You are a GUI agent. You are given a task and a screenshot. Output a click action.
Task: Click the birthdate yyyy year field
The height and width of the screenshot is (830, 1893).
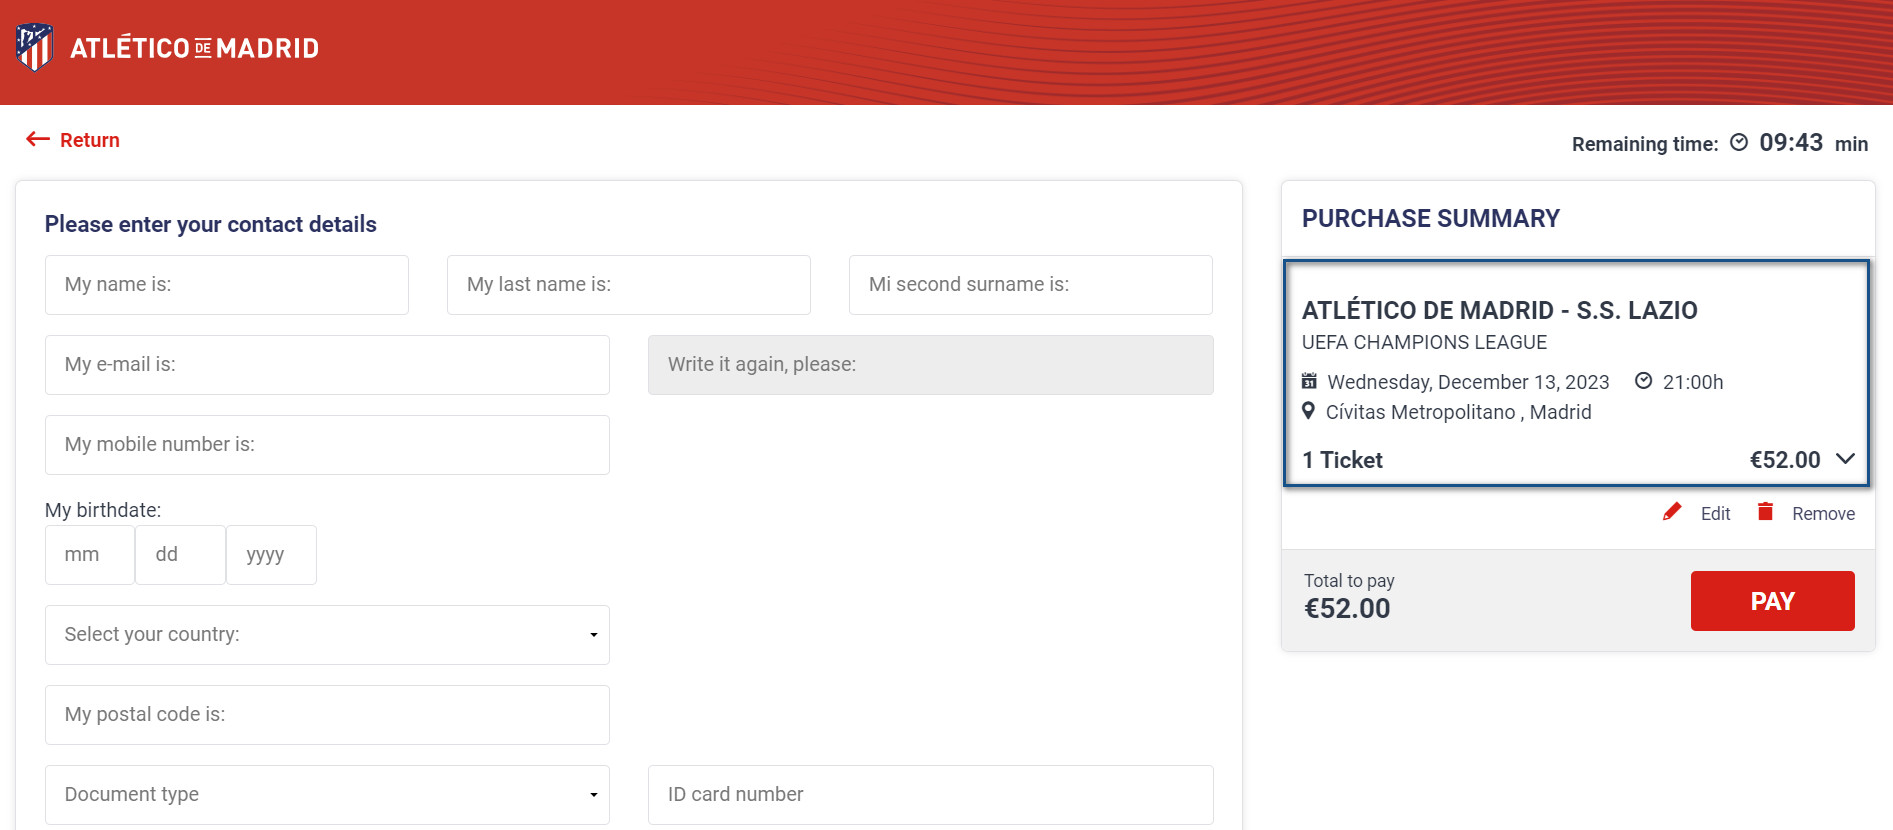(x=271, y=555)
